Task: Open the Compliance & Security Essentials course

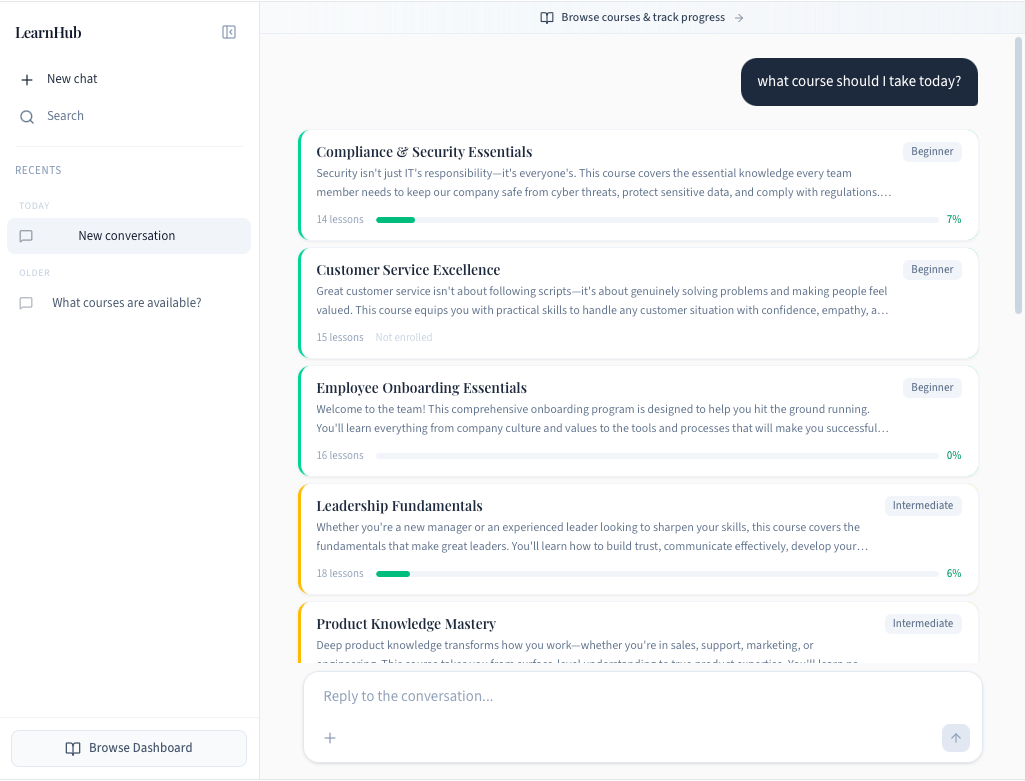Action: pyautogui.click(x=637, y=184)
